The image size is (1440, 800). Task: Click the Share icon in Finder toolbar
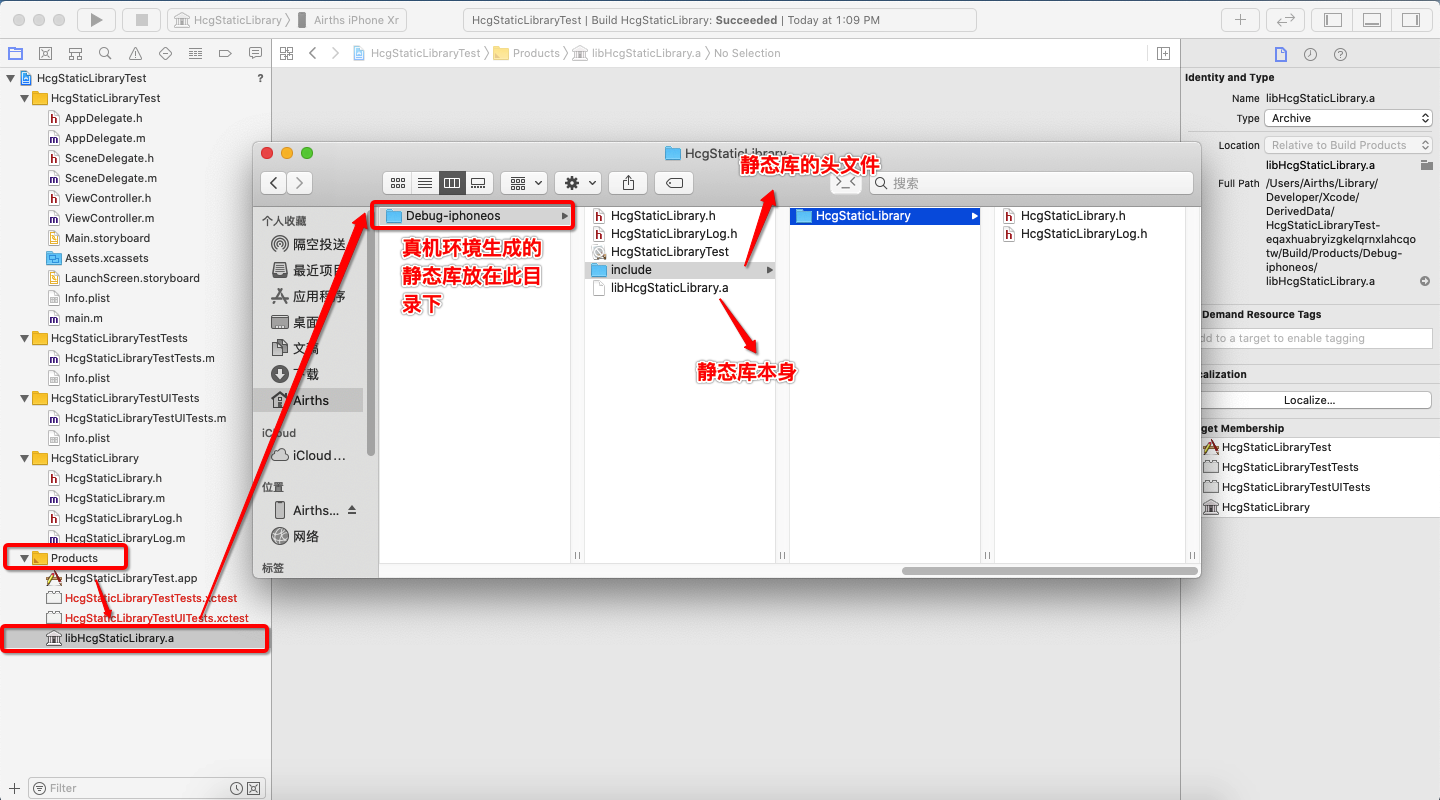click(627, 183)
